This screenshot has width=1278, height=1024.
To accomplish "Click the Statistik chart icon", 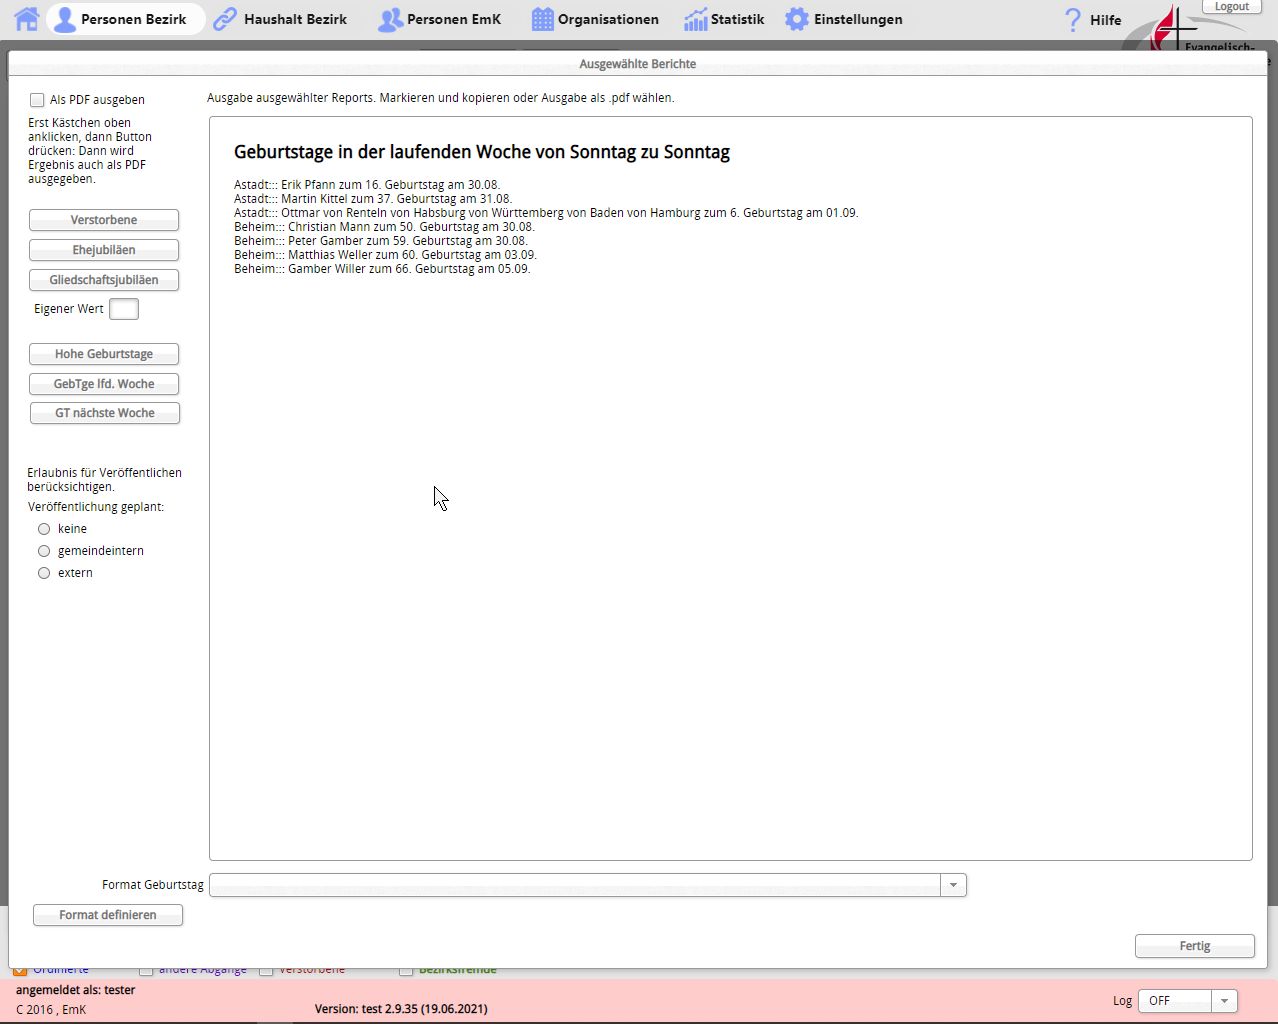I will (695, 19).
